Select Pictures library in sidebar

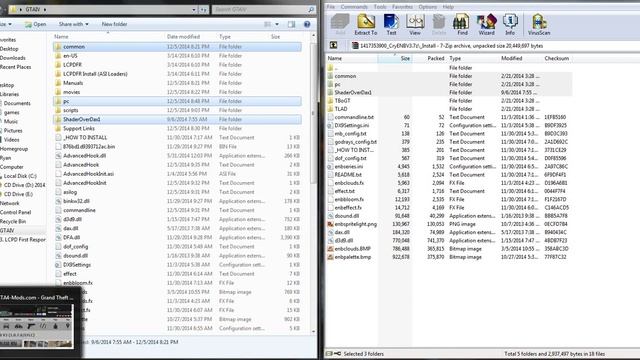click(13, 131)
